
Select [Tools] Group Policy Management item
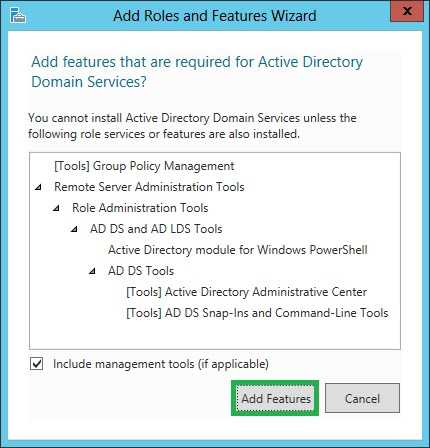pyautogui.click(x=144, y=166)
